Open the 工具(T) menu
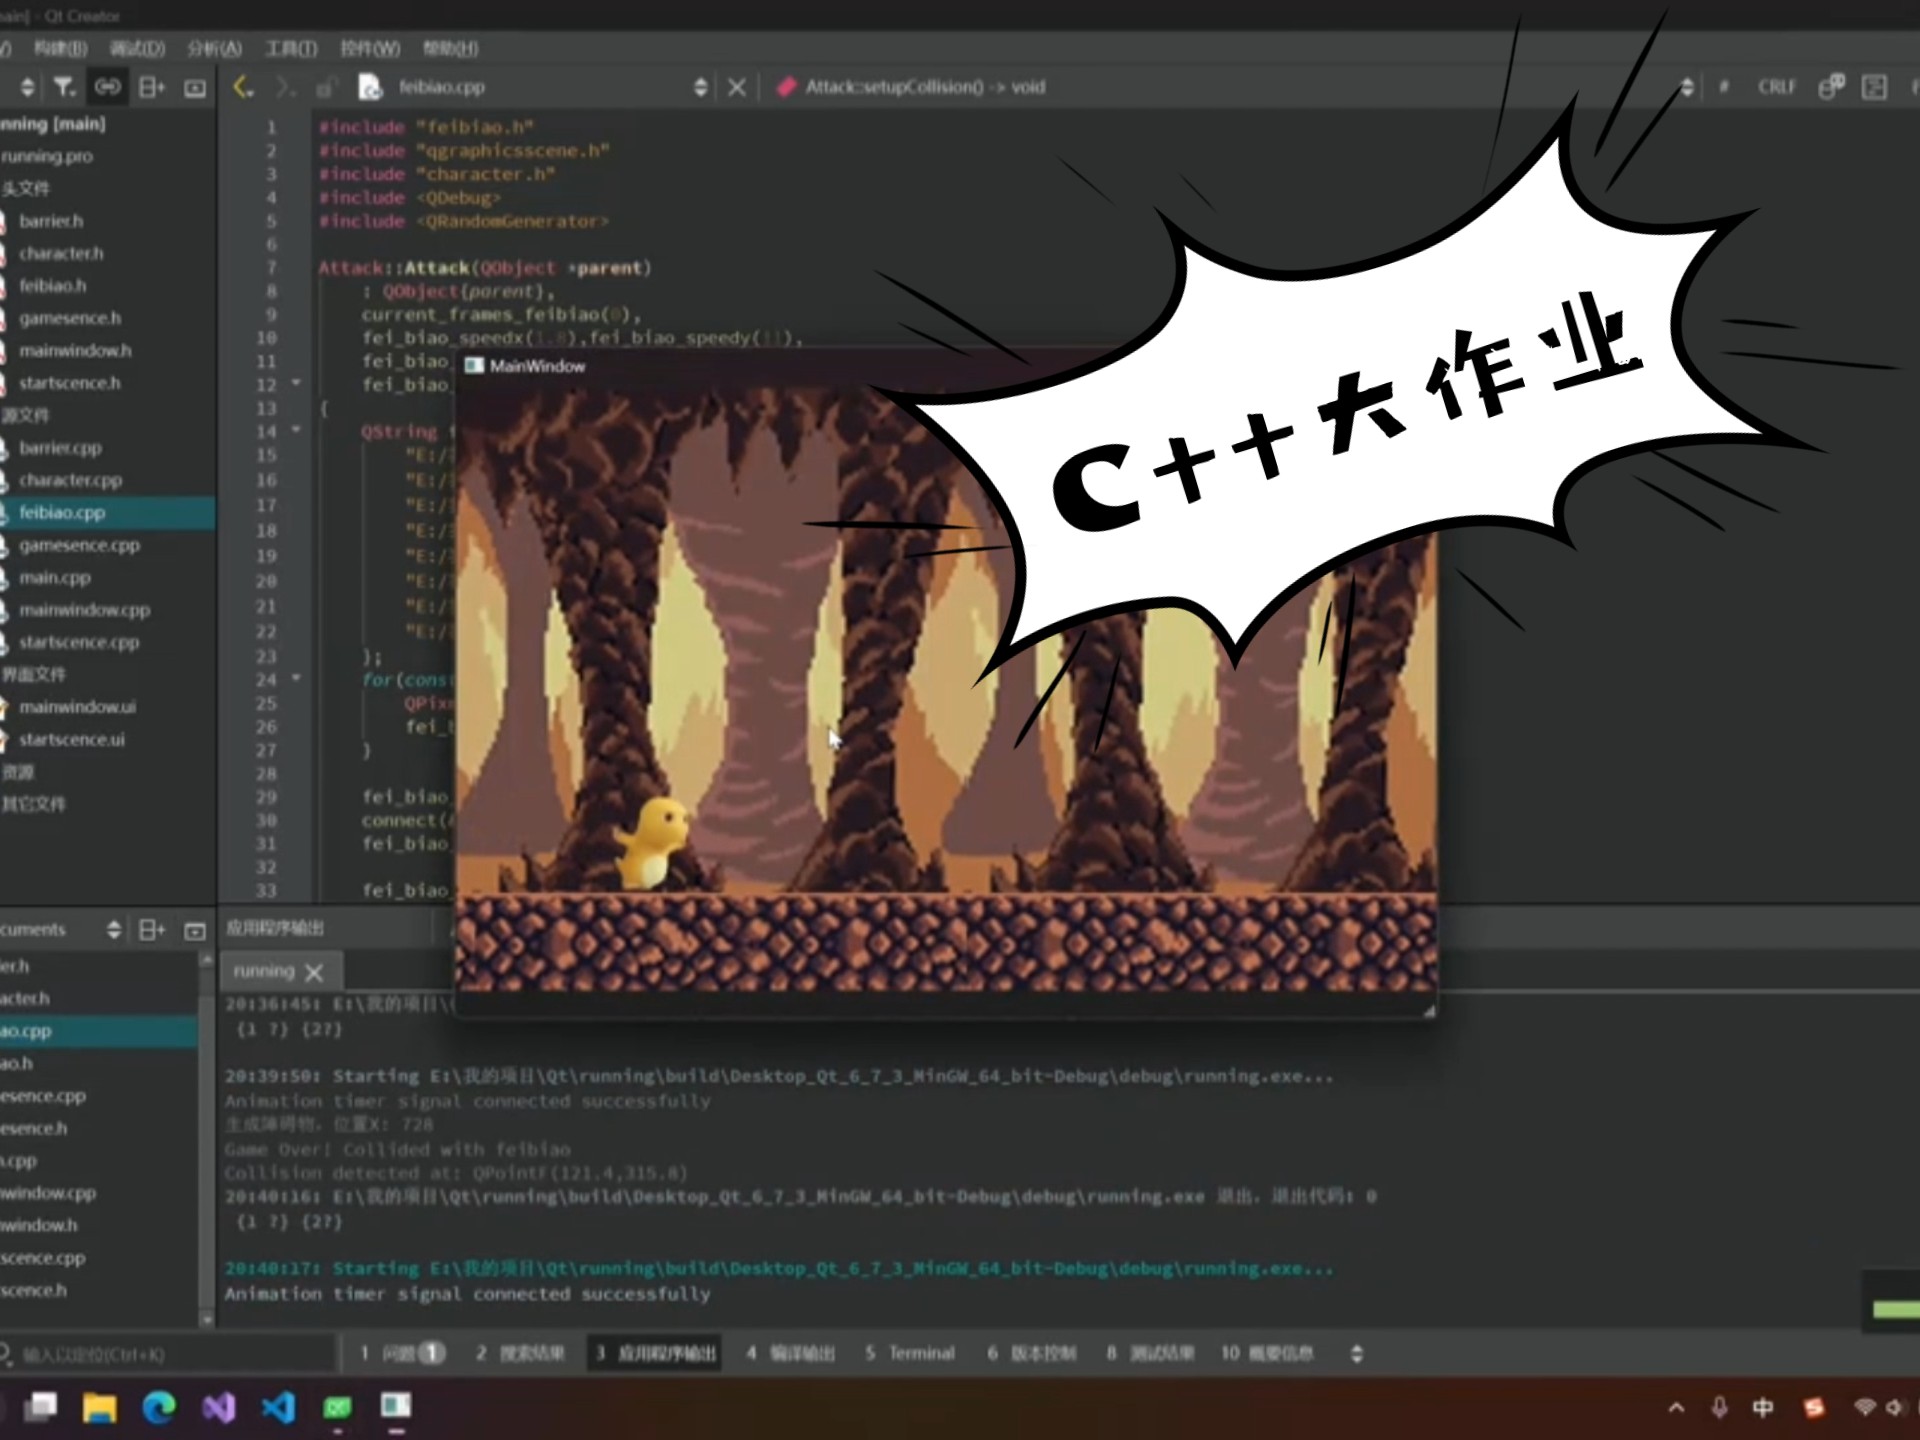 tap(291, 48)
